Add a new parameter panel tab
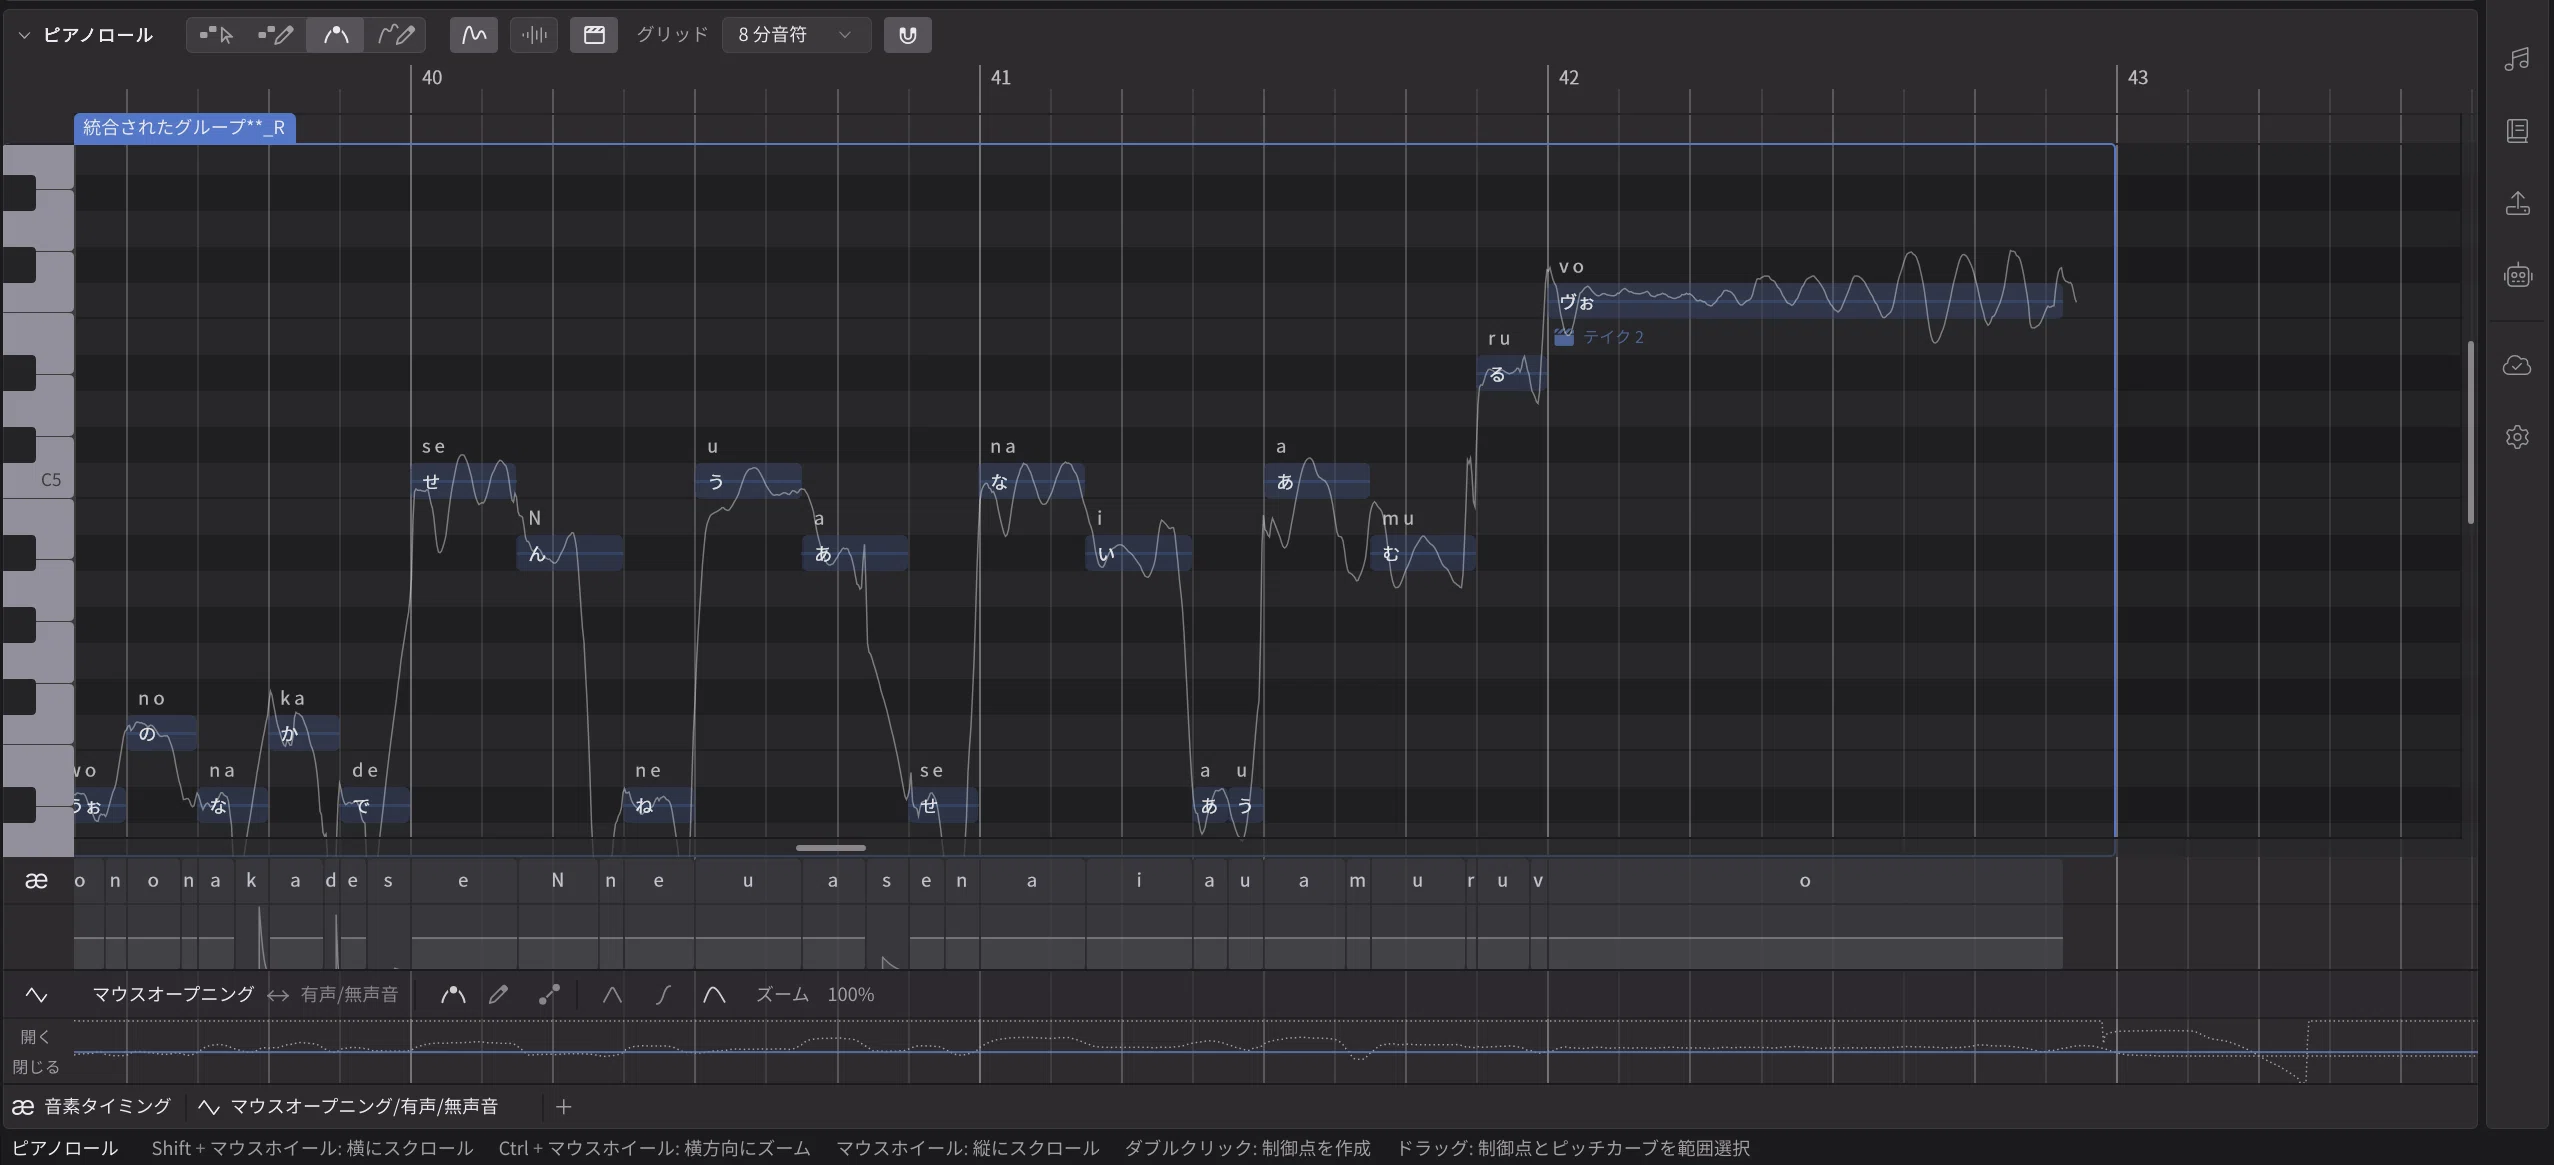This screenshot has width=2554, height=1165. click(564, 1106)
